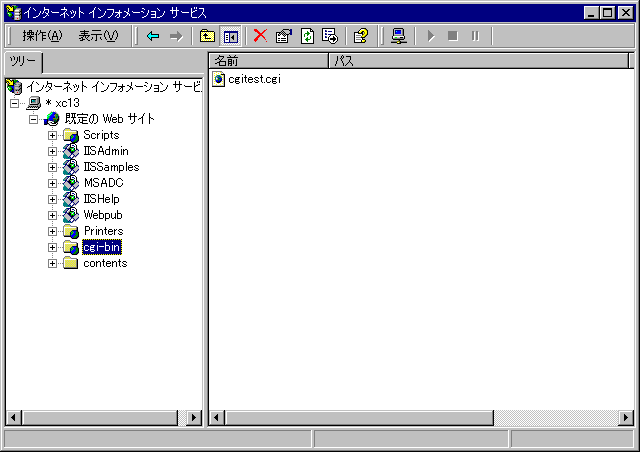The width and height of the screenshot is (640, 452).
Task: Select the Scripts tree item
Action: [x=101, y=135]
